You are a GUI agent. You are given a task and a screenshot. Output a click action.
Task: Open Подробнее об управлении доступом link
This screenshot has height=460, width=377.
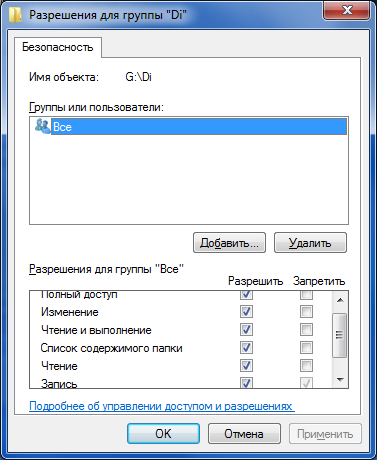162,406
